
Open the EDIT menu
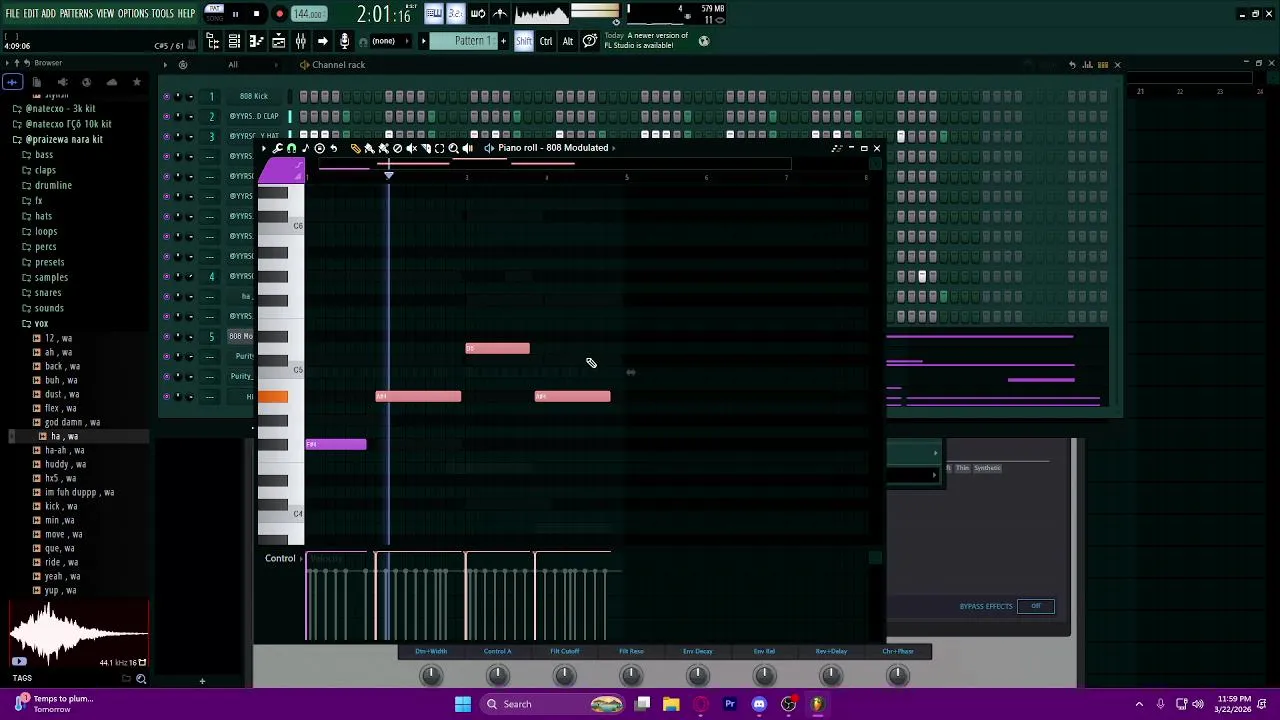31,14
